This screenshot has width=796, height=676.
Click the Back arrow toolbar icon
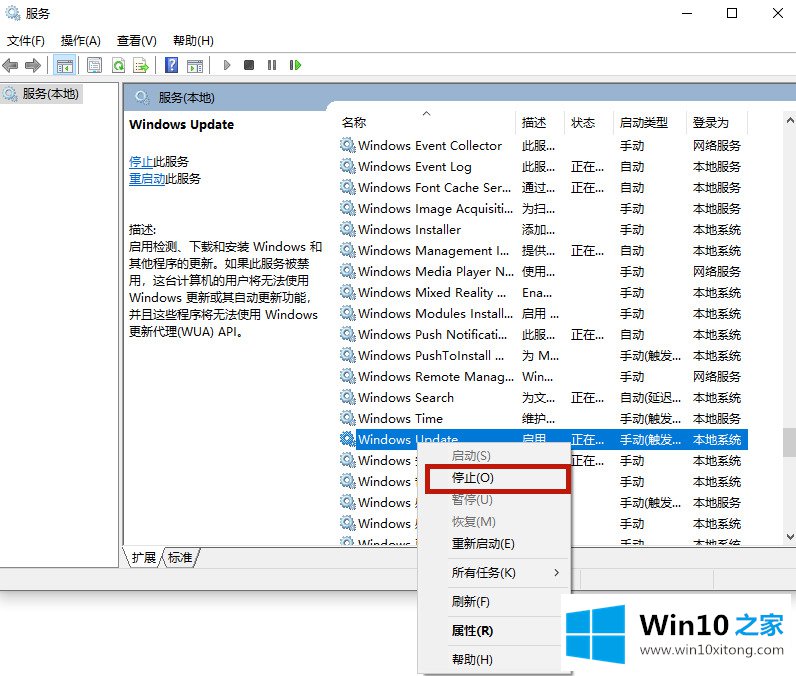click(x=10, y=65)
